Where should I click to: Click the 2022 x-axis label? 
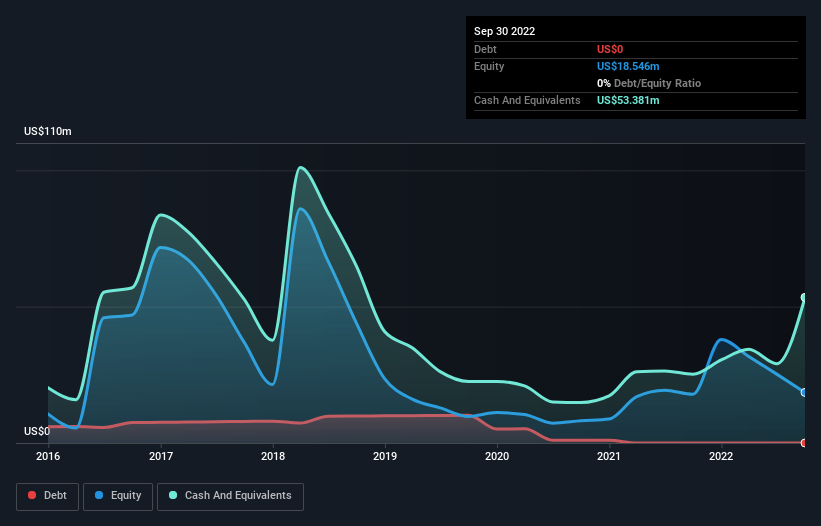[x=721, y=456]
